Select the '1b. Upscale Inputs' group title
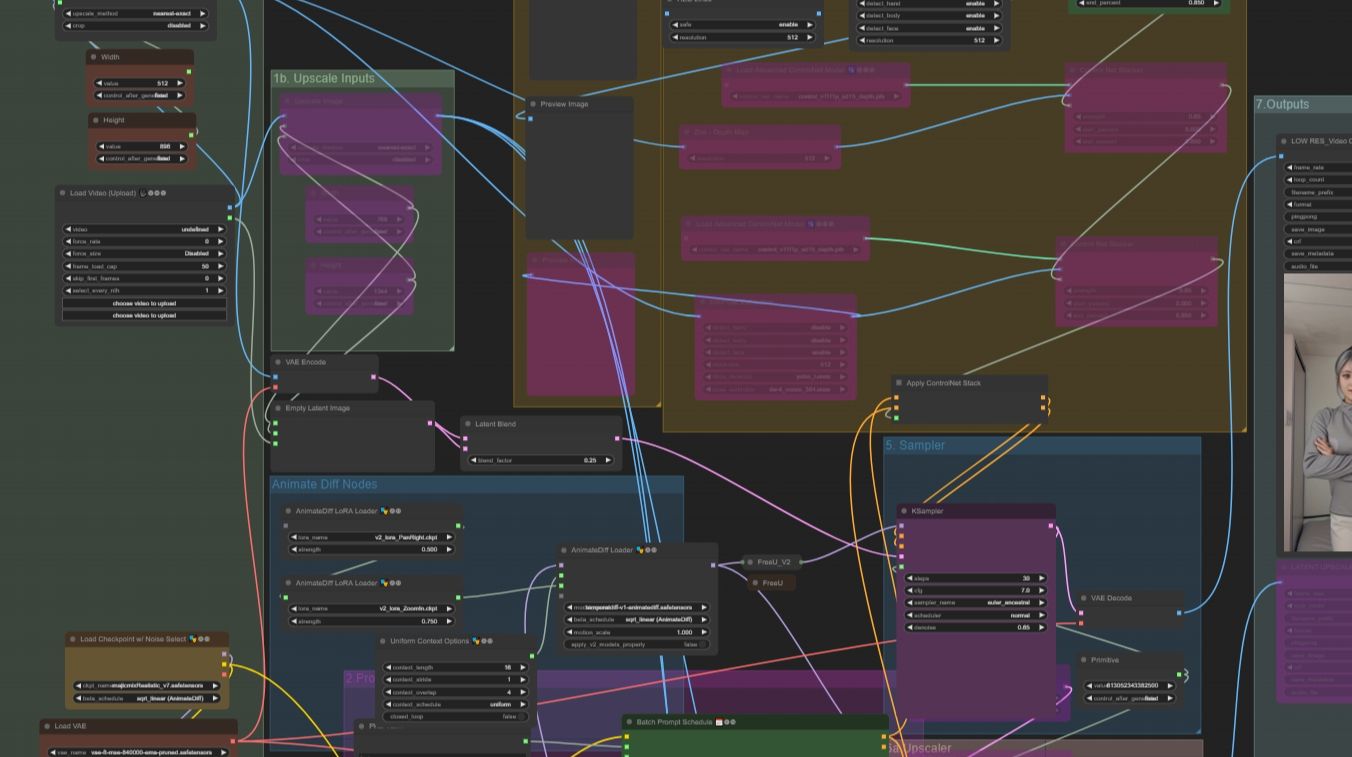The width and height of the screenshot is (1352, 757). pyautogui.click(x=323, y=78)
